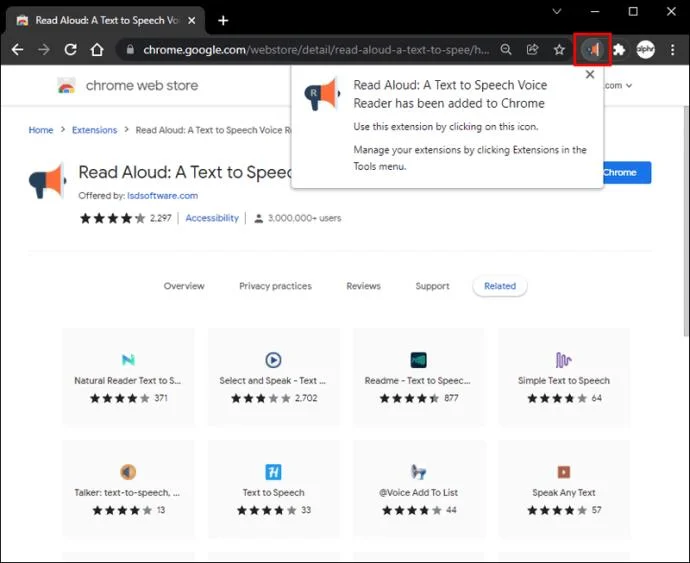This screenshot has height=563, width=690.
Task: Open the Extensions puzzle icon
Action: click(x=619, y=49)
